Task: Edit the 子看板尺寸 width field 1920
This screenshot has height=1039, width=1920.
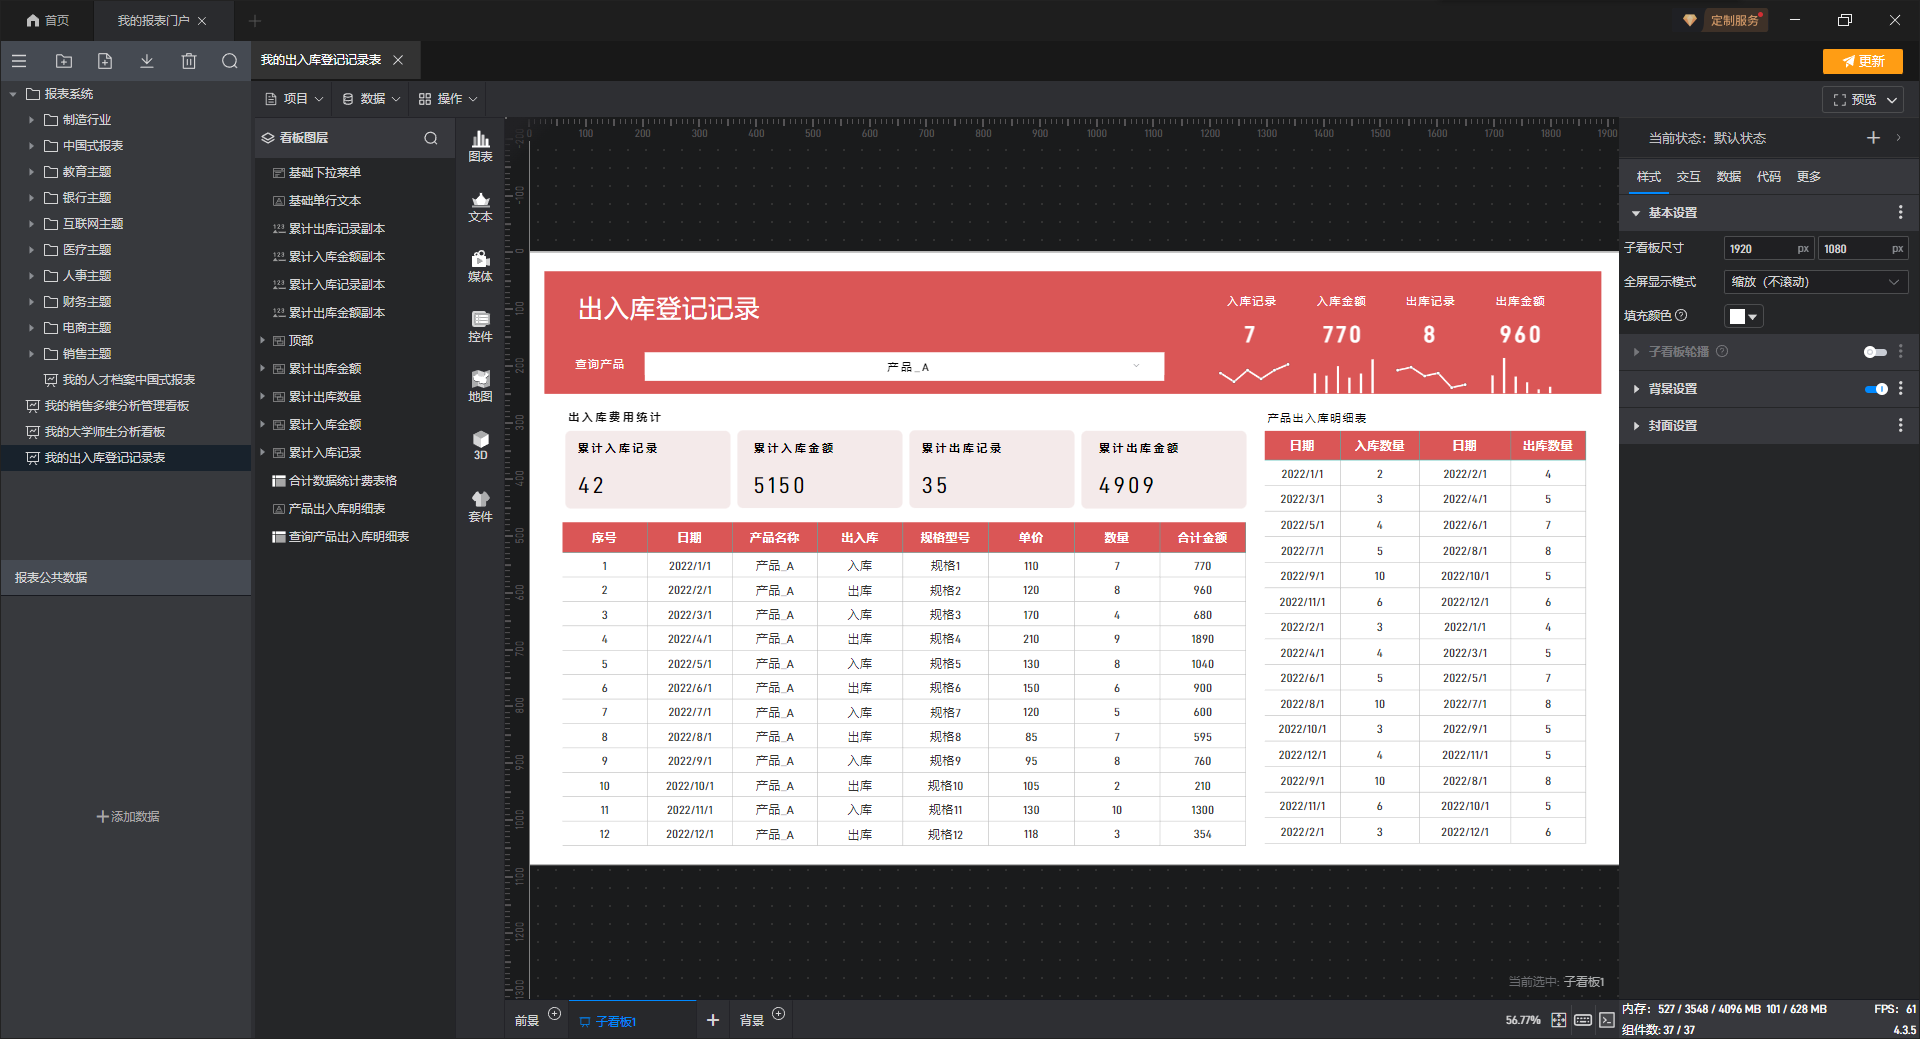Action: click(x=1768, y=249)
